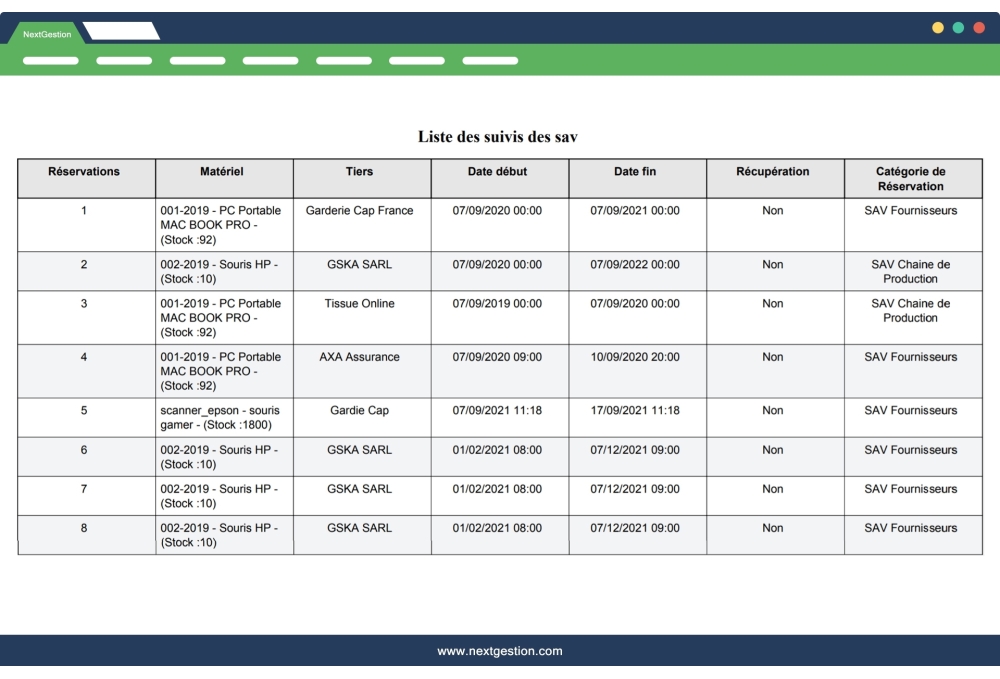
Task: Sort the table by Date début column
Action: coord(498,177)
